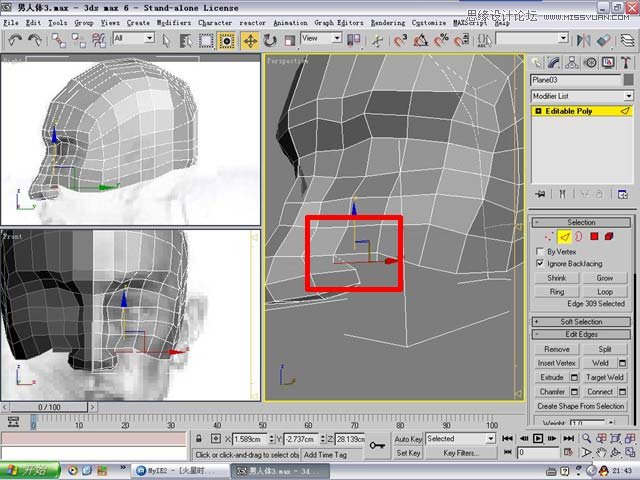Open Select by Name list
This screenshot has width=640, height=480.
(x=186, y=41)
